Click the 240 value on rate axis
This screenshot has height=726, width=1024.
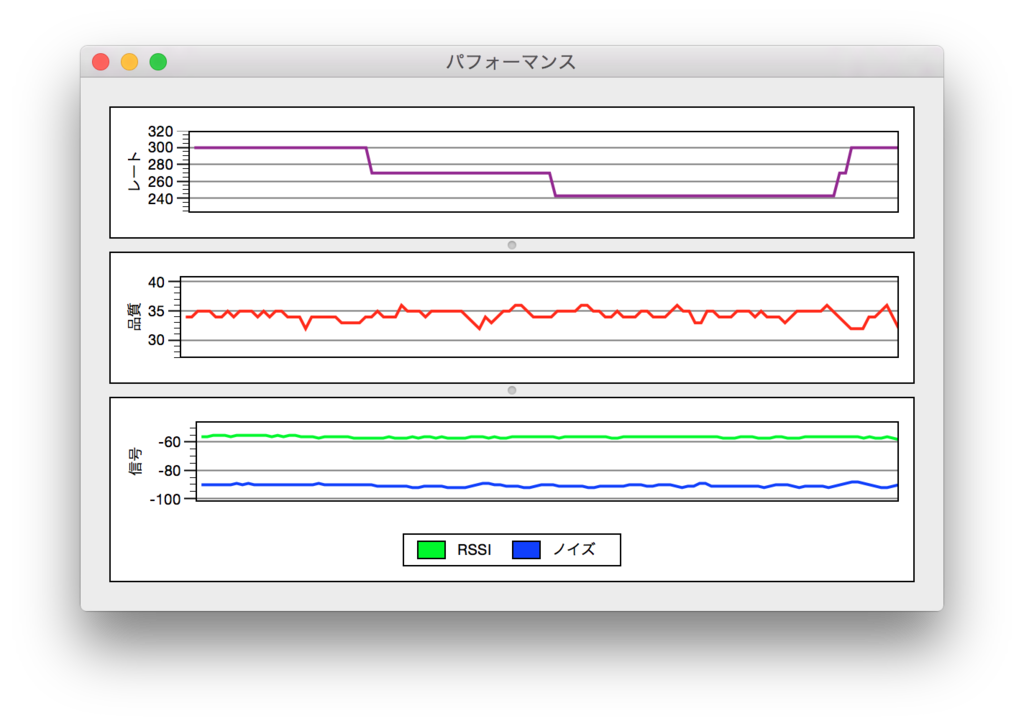click(x=161, y=198)
